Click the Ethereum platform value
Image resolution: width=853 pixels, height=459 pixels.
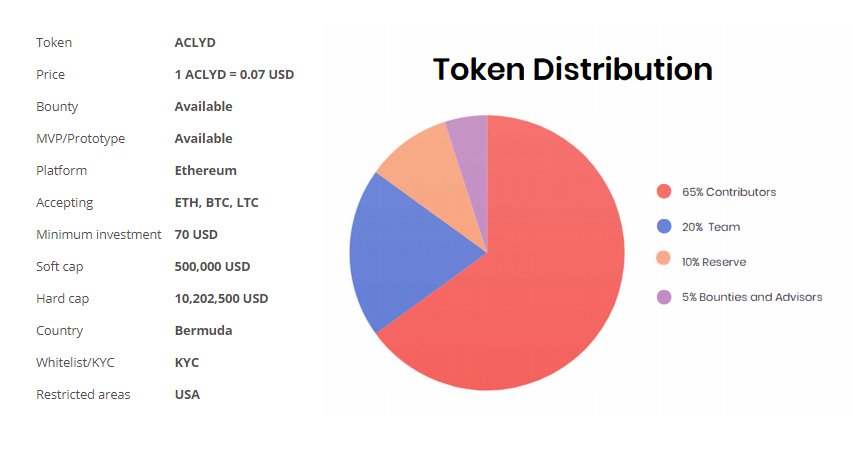coord(206,171)
